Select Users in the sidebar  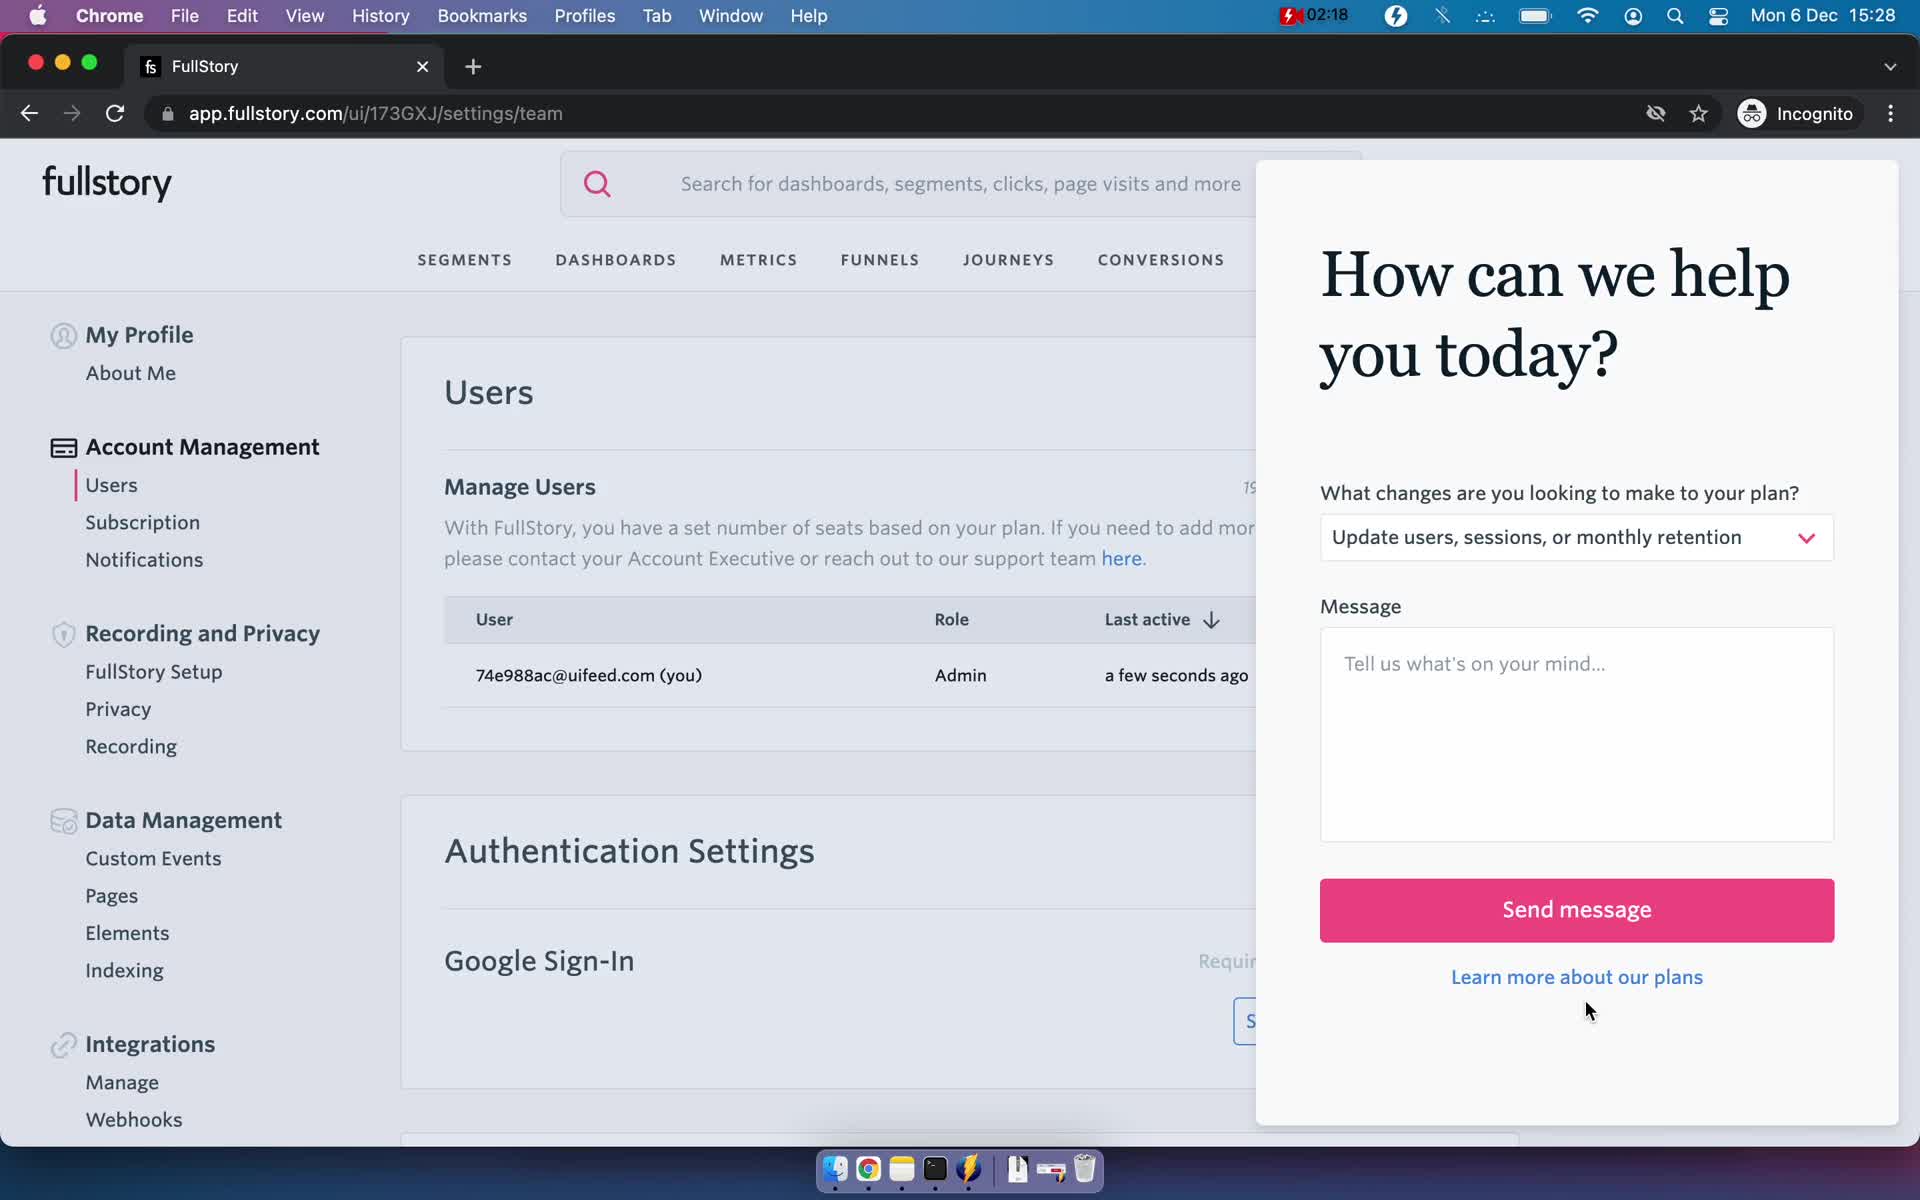pyautogui.click(x=111, y=485)
